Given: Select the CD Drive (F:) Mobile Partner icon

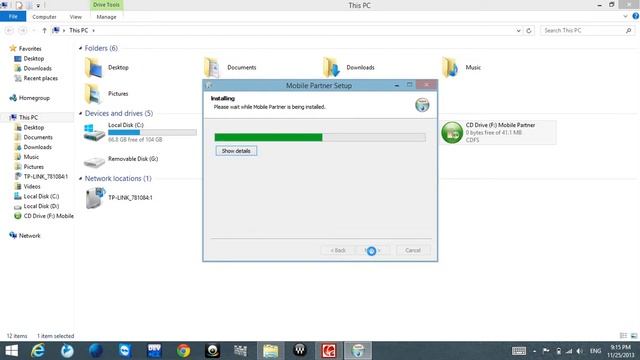Looking at the screenshot, I should 452,132.
